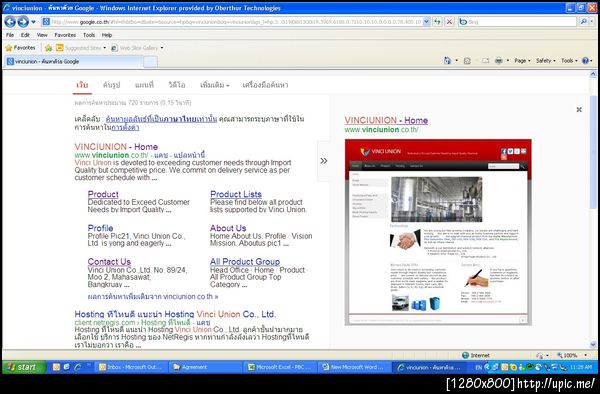Expand the เพิ่มเติม more dropdown
The height and width of the screenshot is (394, 600).
[x=215, y=85]
